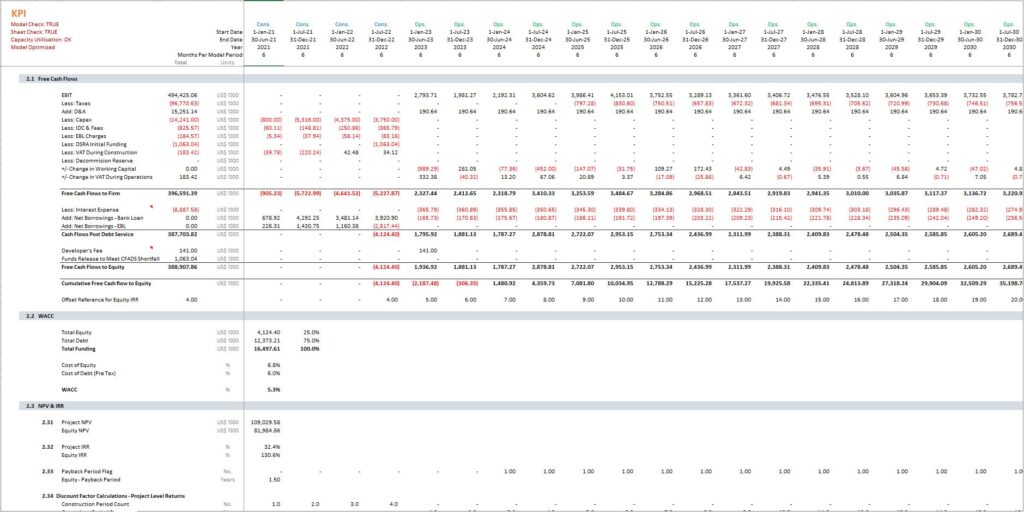This screenshot has width=1024, height=512.
Task: Click the Equity Payback Period value 1.50
Action: [x=275, y=479]
